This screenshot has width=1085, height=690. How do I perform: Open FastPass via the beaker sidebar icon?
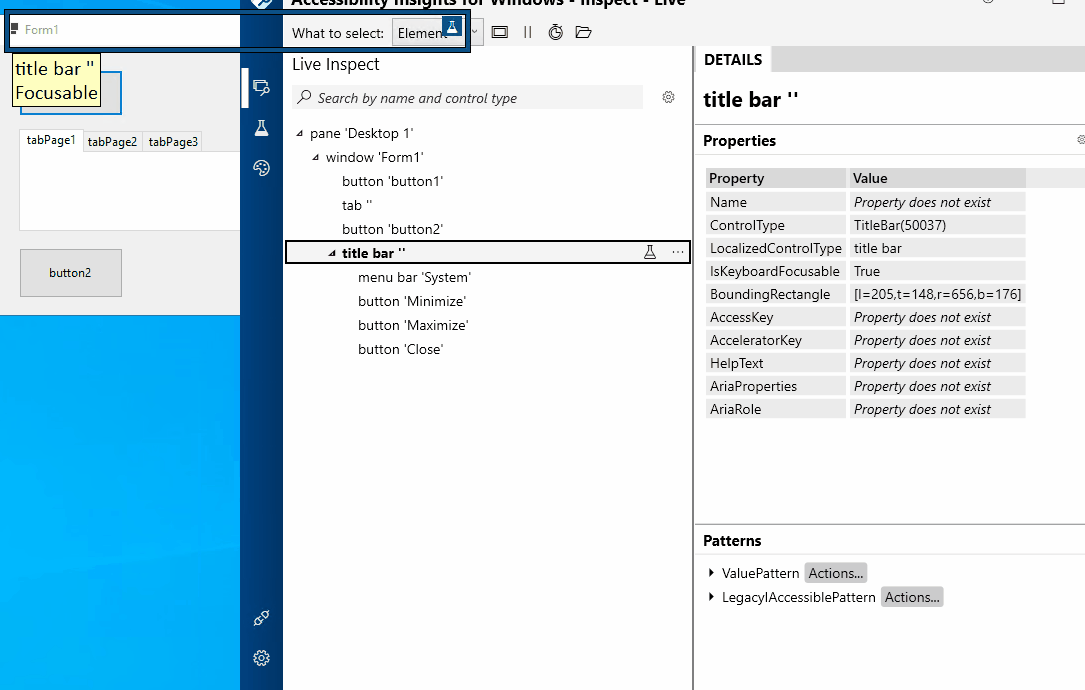click(x=261, y=128)
